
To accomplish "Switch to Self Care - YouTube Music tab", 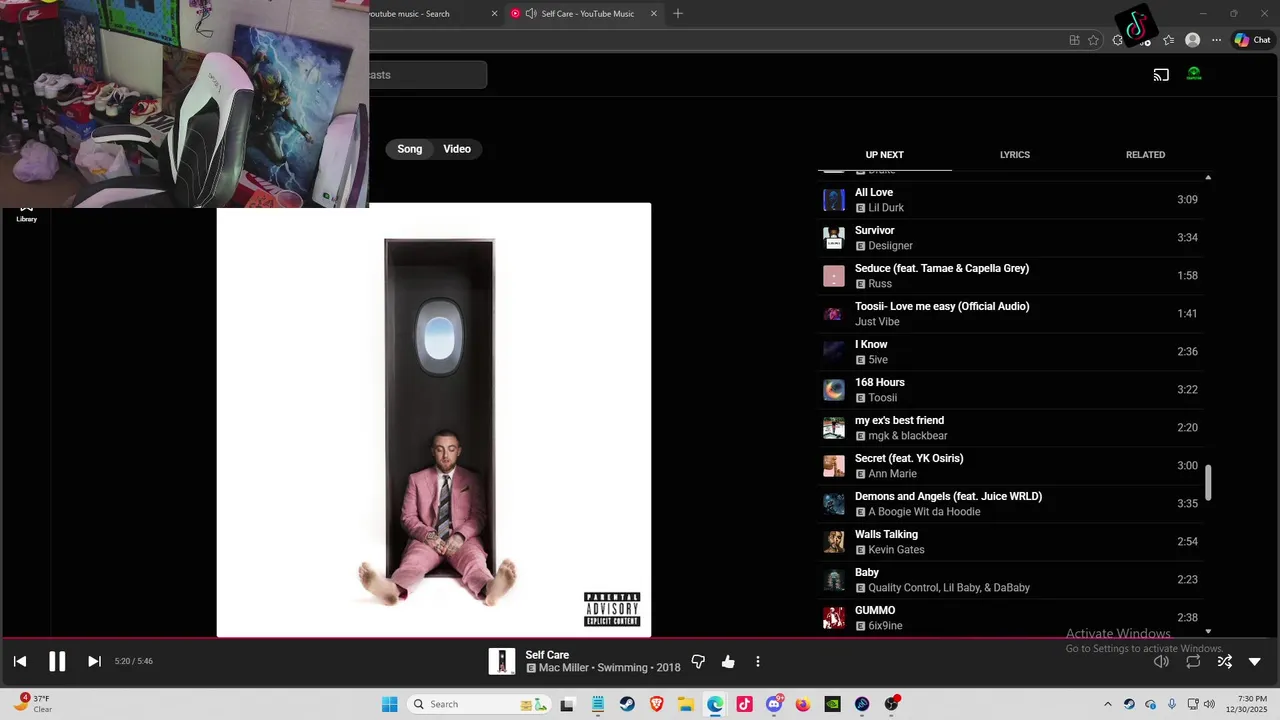I will point(583,14).
